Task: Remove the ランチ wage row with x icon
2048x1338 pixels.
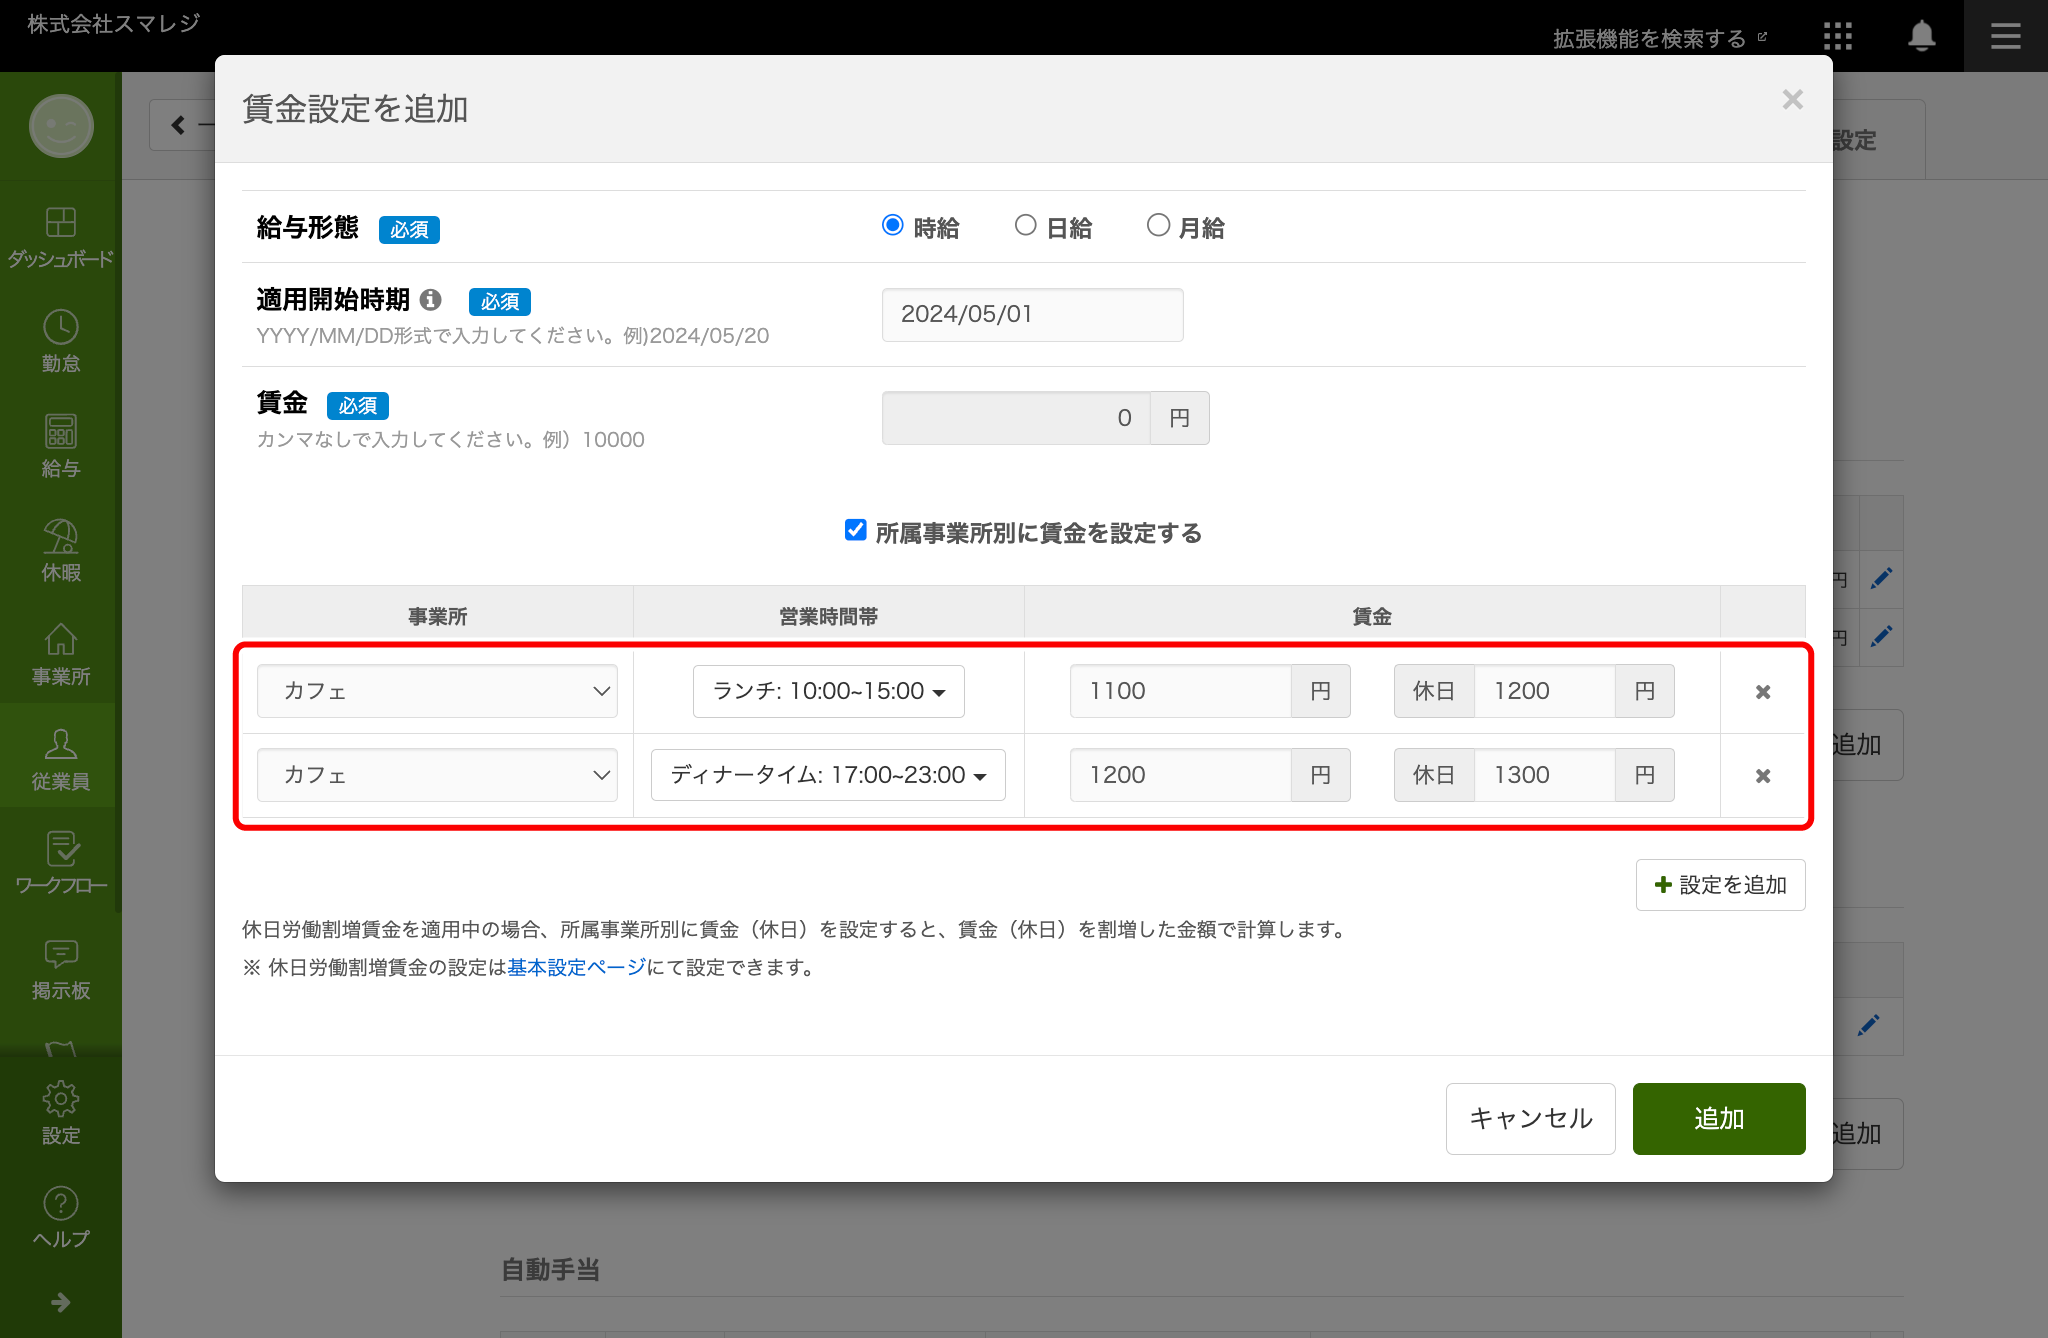Action: pos(1763,692)
